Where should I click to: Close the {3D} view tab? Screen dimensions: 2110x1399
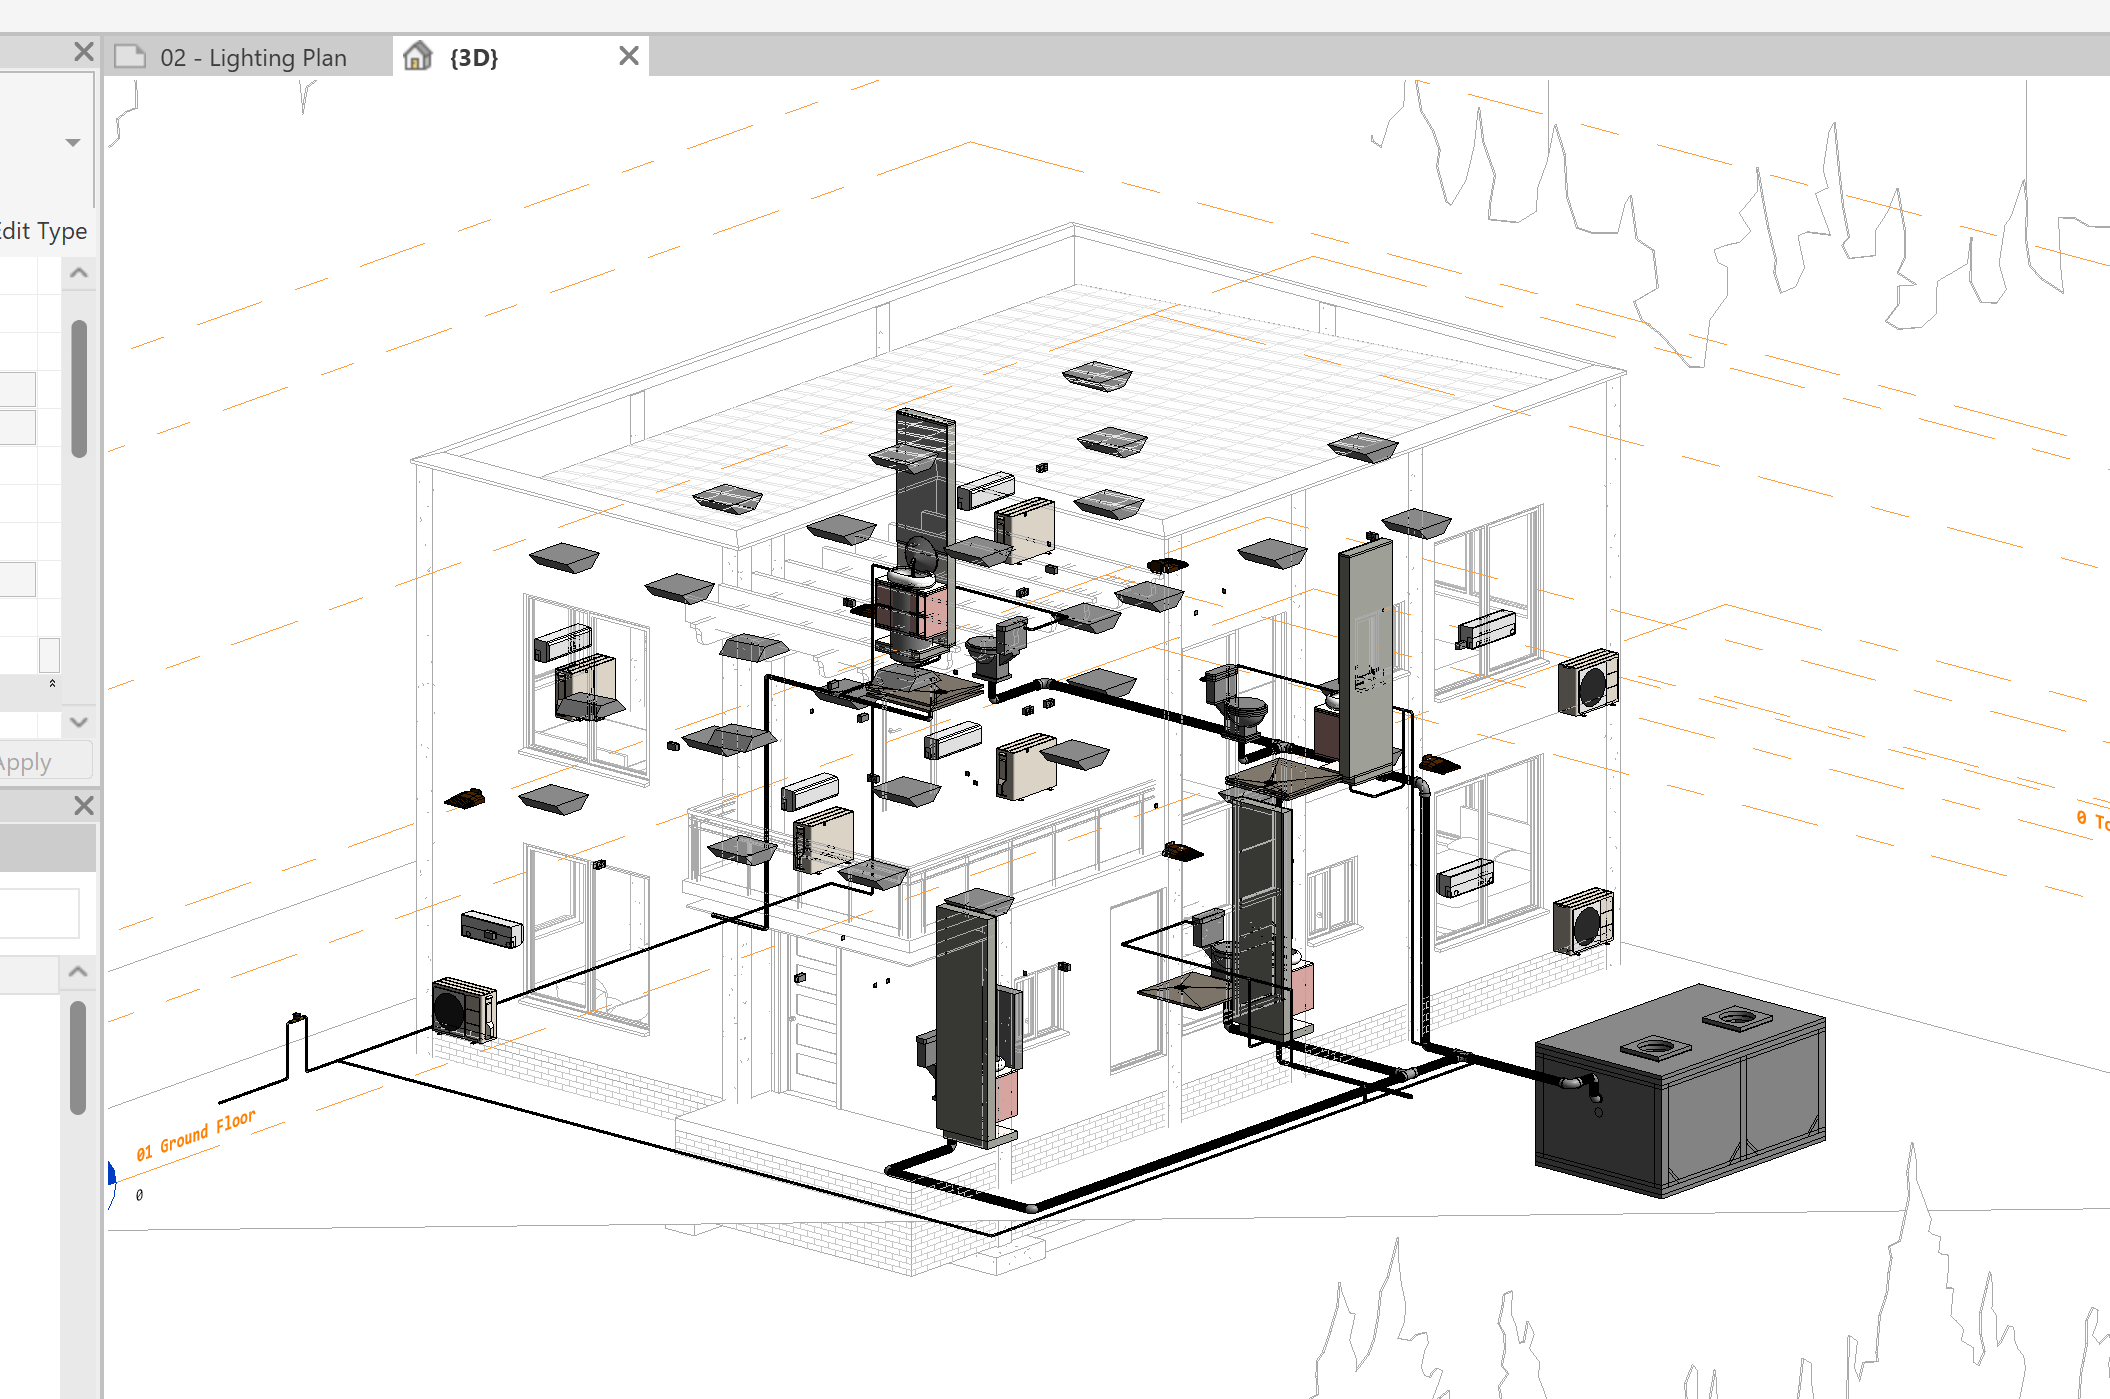[x=628, y=56]
